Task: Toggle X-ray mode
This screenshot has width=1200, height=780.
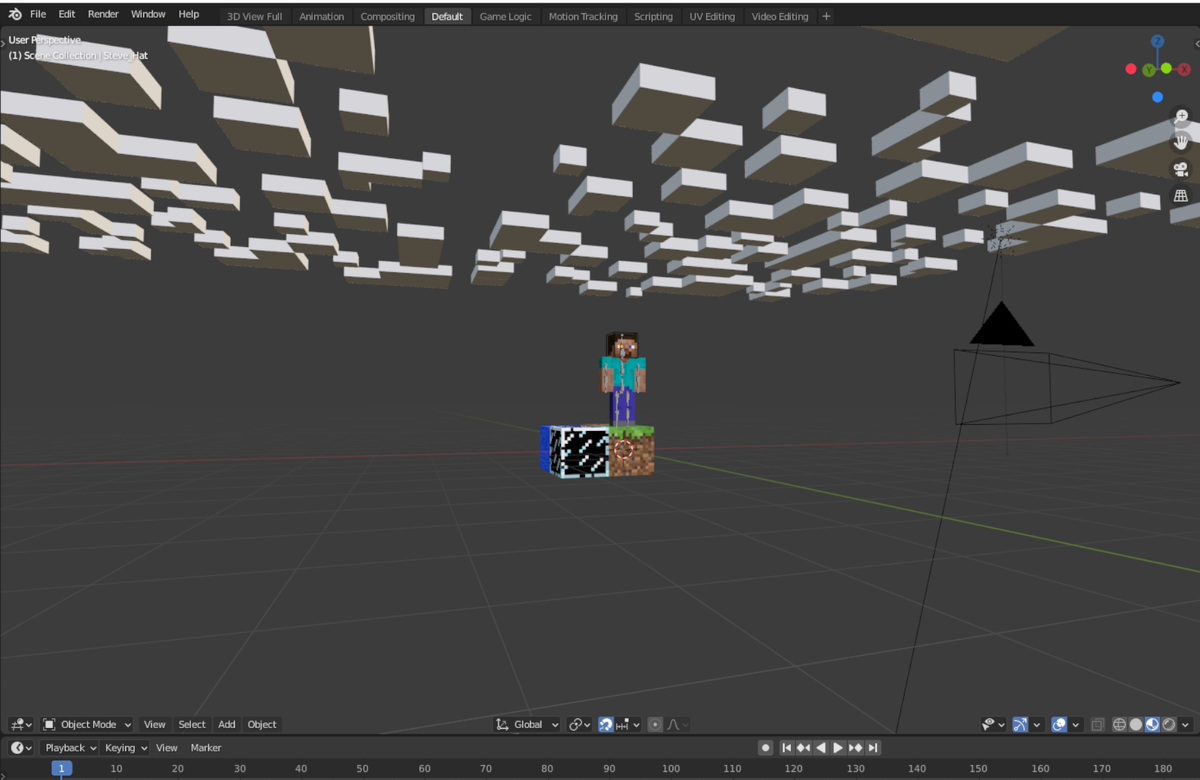Action: [1097, 724]
